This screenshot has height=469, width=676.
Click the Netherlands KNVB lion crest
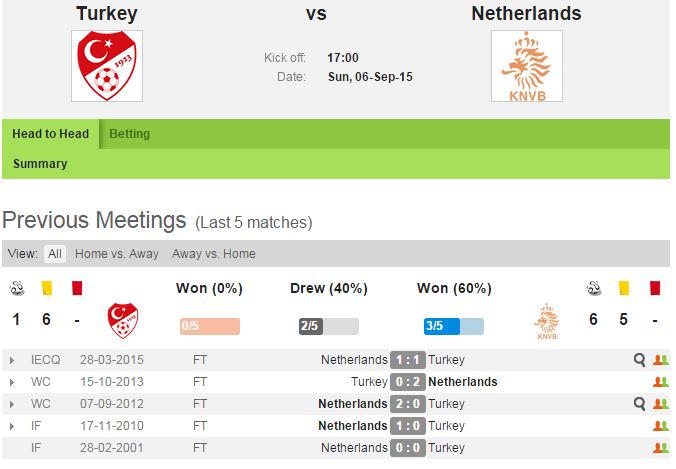pos(526,66)
